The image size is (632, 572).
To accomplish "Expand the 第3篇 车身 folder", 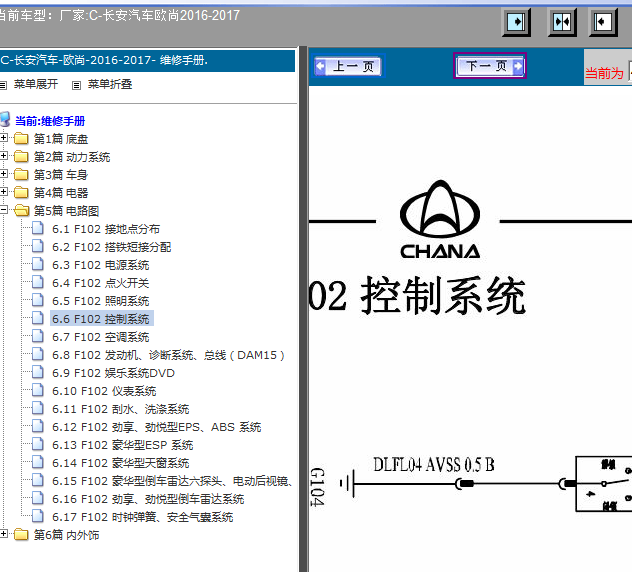I will tap(4, 174).
